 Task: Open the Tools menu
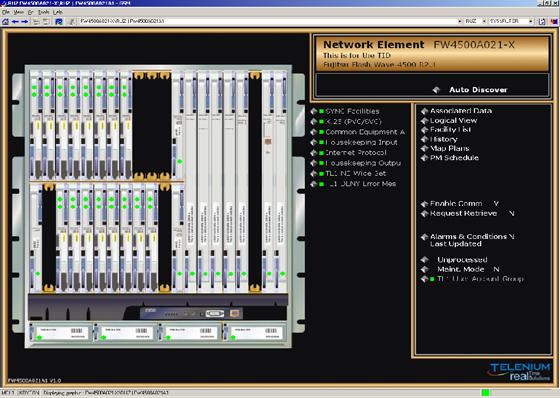(43, 12)
